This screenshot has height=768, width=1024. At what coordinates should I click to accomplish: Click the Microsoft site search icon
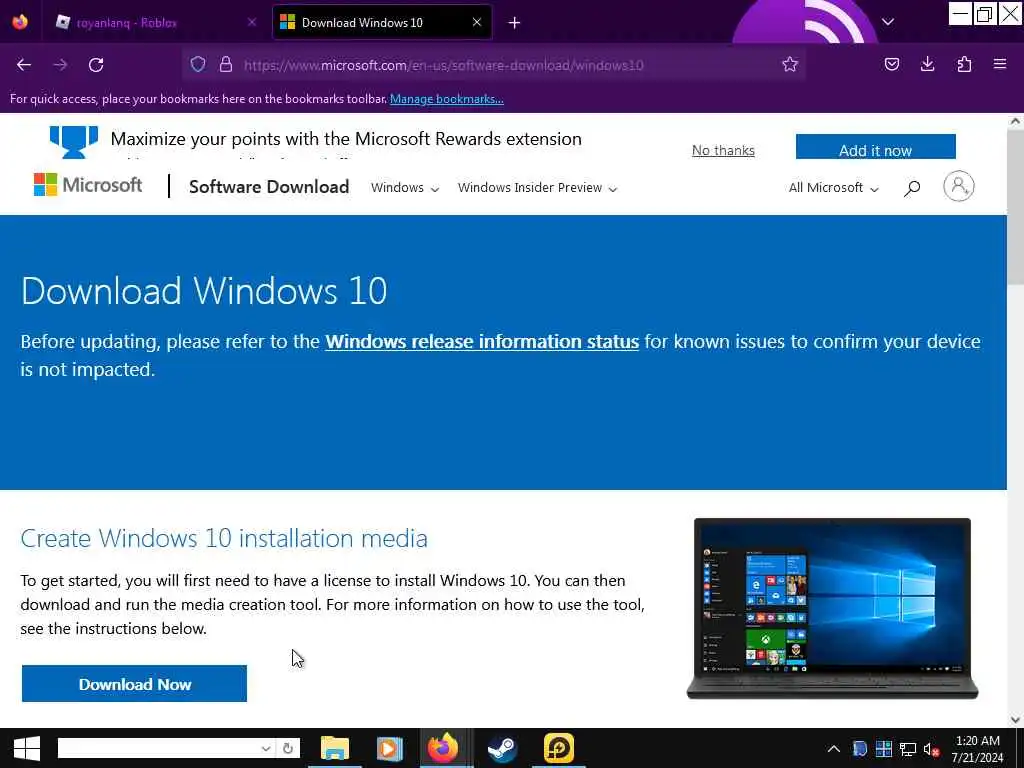912,188
